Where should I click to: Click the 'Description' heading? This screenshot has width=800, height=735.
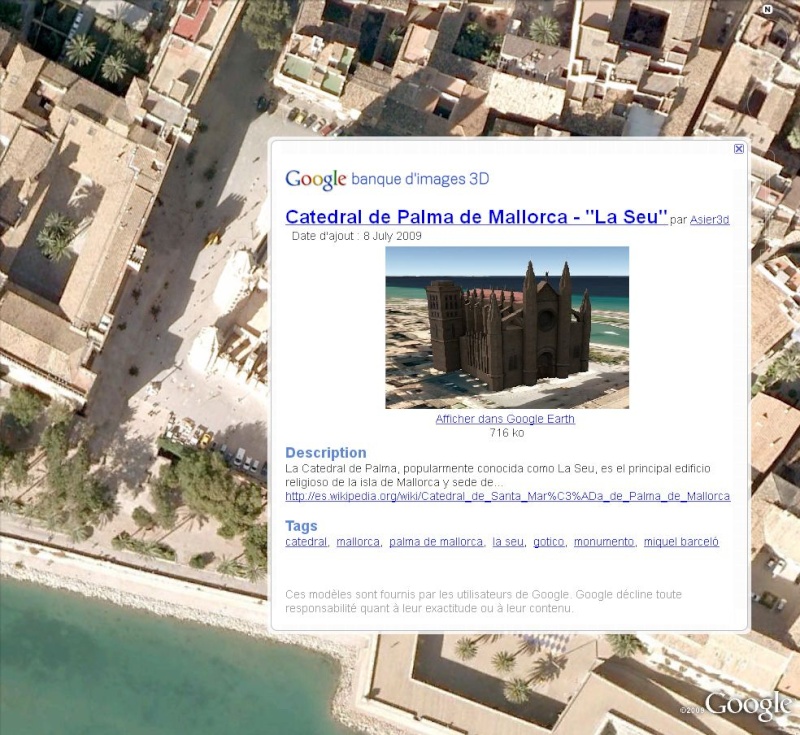326,453
